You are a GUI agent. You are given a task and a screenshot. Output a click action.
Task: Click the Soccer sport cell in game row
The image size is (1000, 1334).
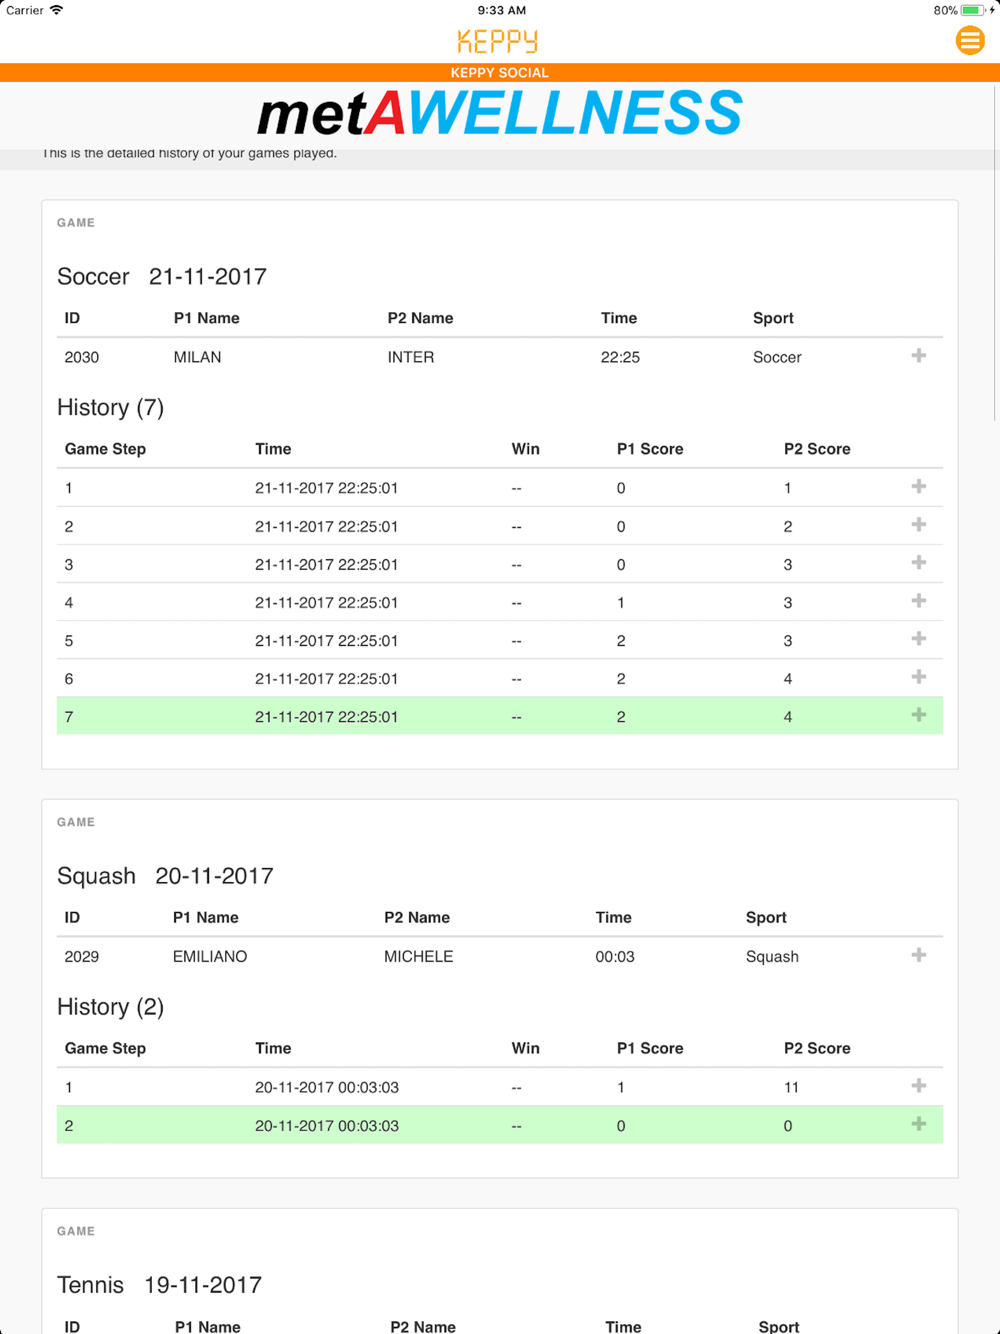coord(777,357)
